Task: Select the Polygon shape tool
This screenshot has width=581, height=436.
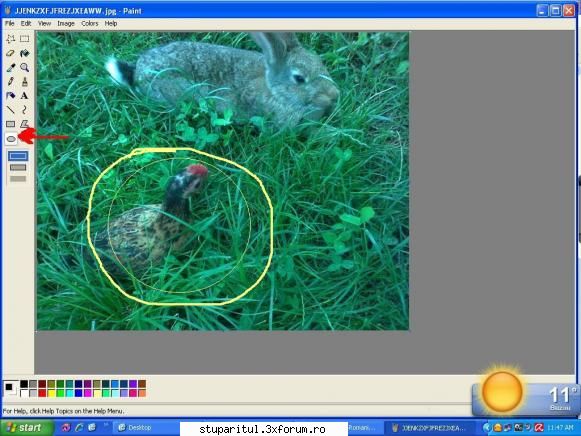Action: point(24,124)
